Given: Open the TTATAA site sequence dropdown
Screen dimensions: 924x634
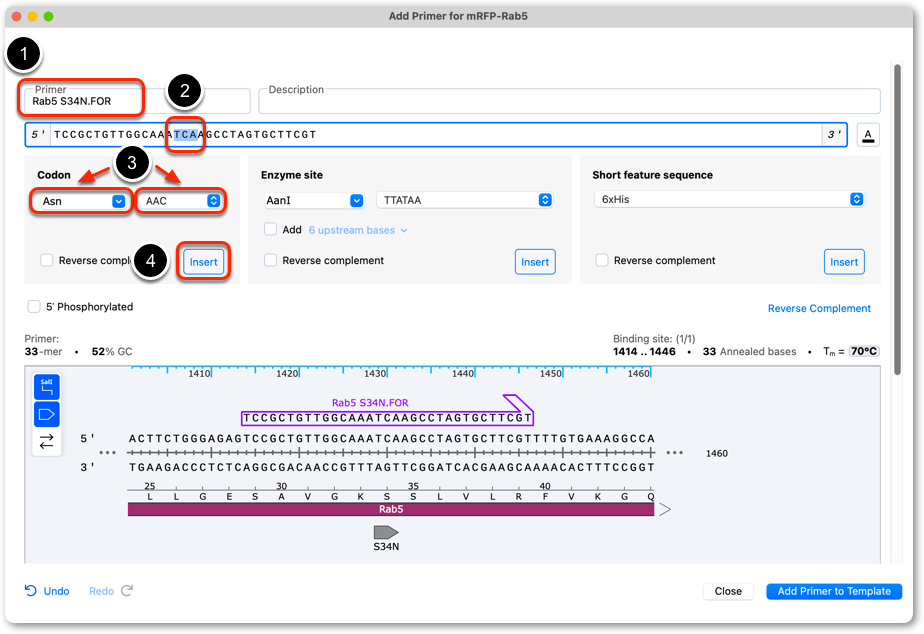Looking at the screenshot, I should coord(464,200).
